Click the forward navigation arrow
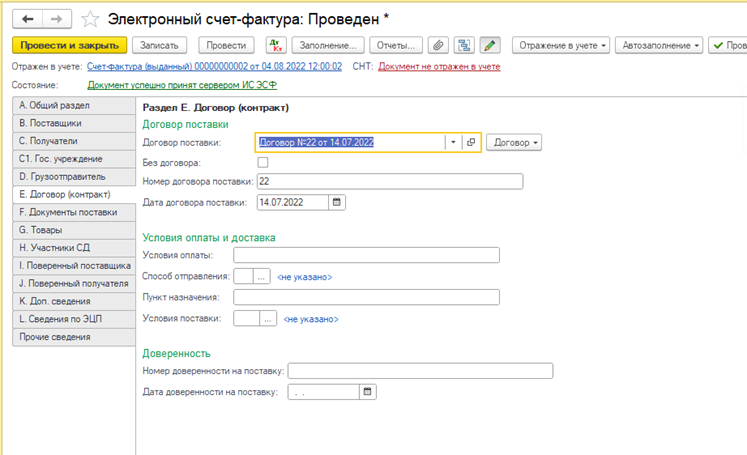 [x=56, y=19]
